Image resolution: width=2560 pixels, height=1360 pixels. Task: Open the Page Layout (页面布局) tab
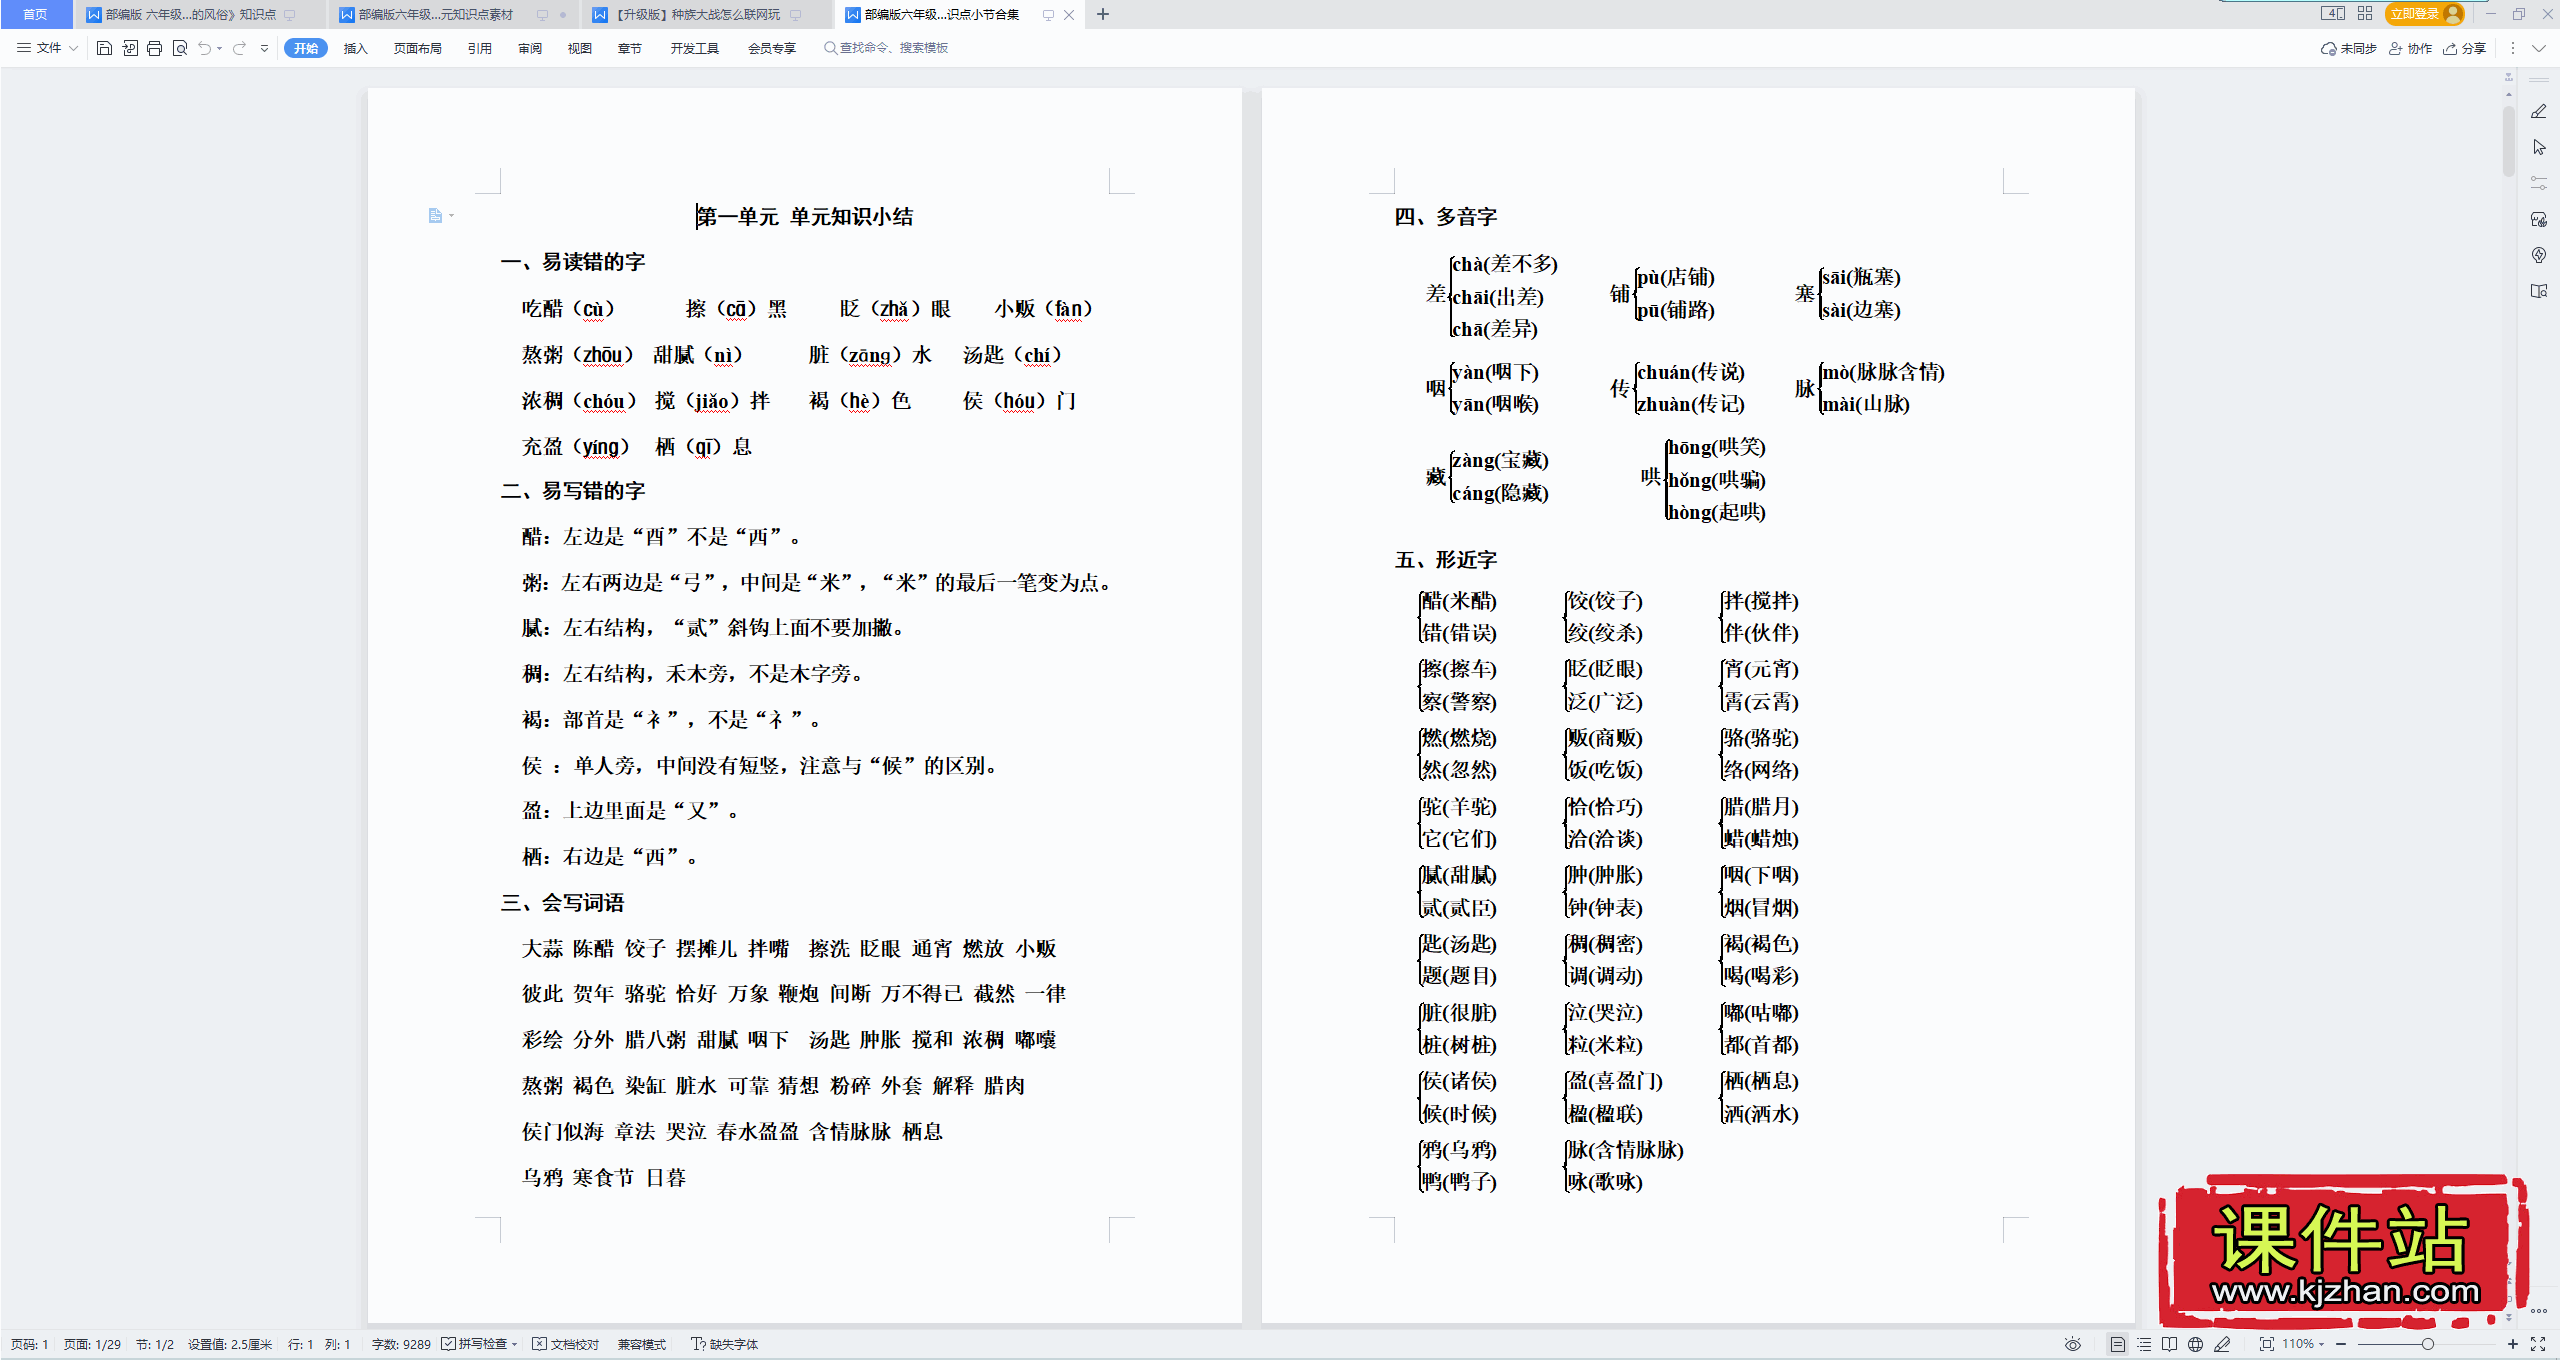(x=417, y=48)
